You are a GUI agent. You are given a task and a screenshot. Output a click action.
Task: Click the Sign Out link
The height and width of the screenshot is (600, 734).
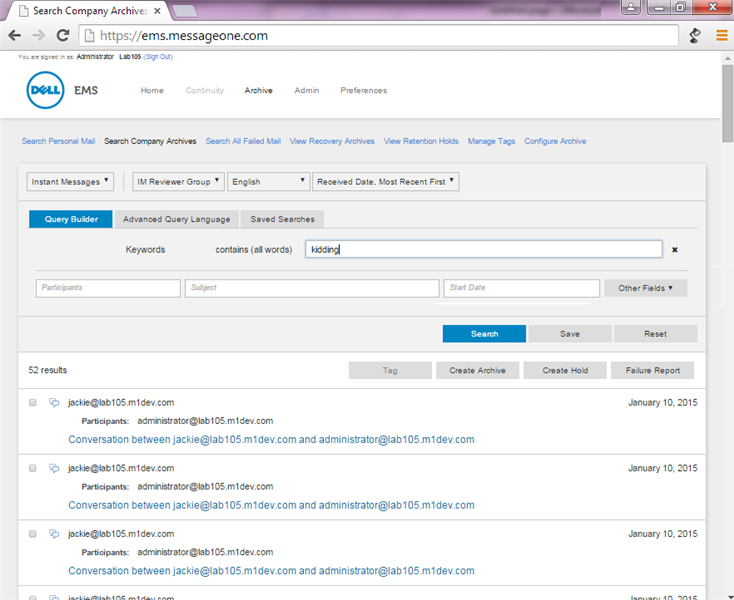tap(158, 57)
